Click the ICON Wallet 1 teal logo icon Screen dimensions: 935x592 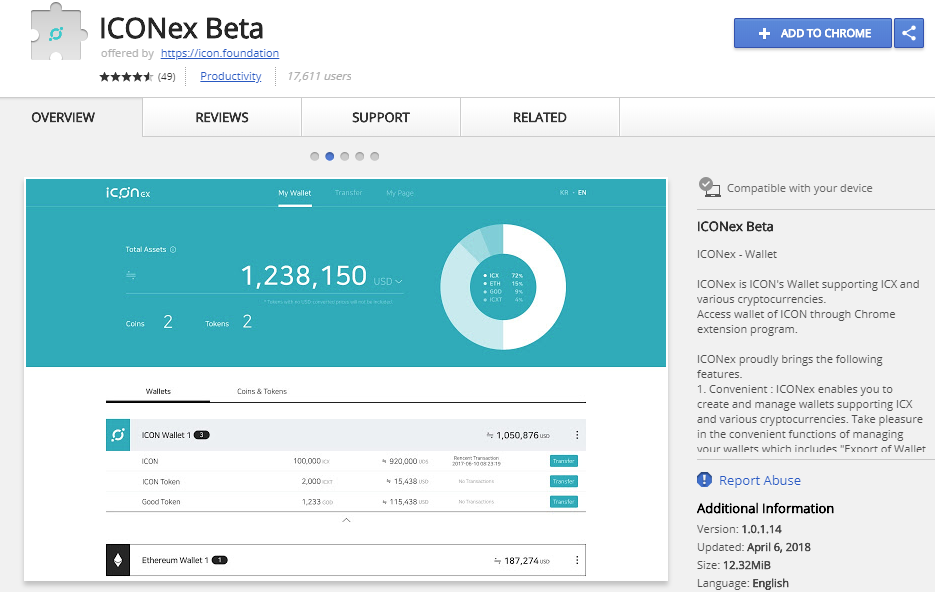(x=118, y=435)
